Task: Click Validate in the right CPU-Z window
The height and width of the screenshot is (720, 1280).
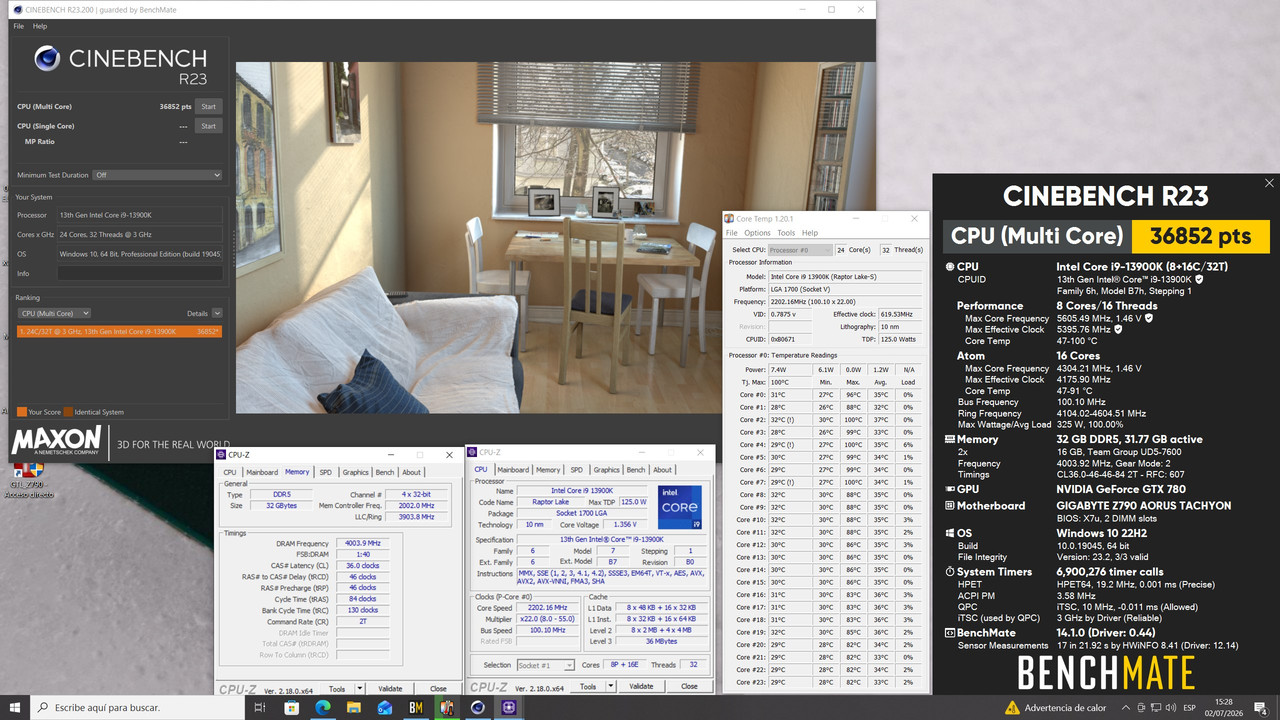Action: (641, 686)
